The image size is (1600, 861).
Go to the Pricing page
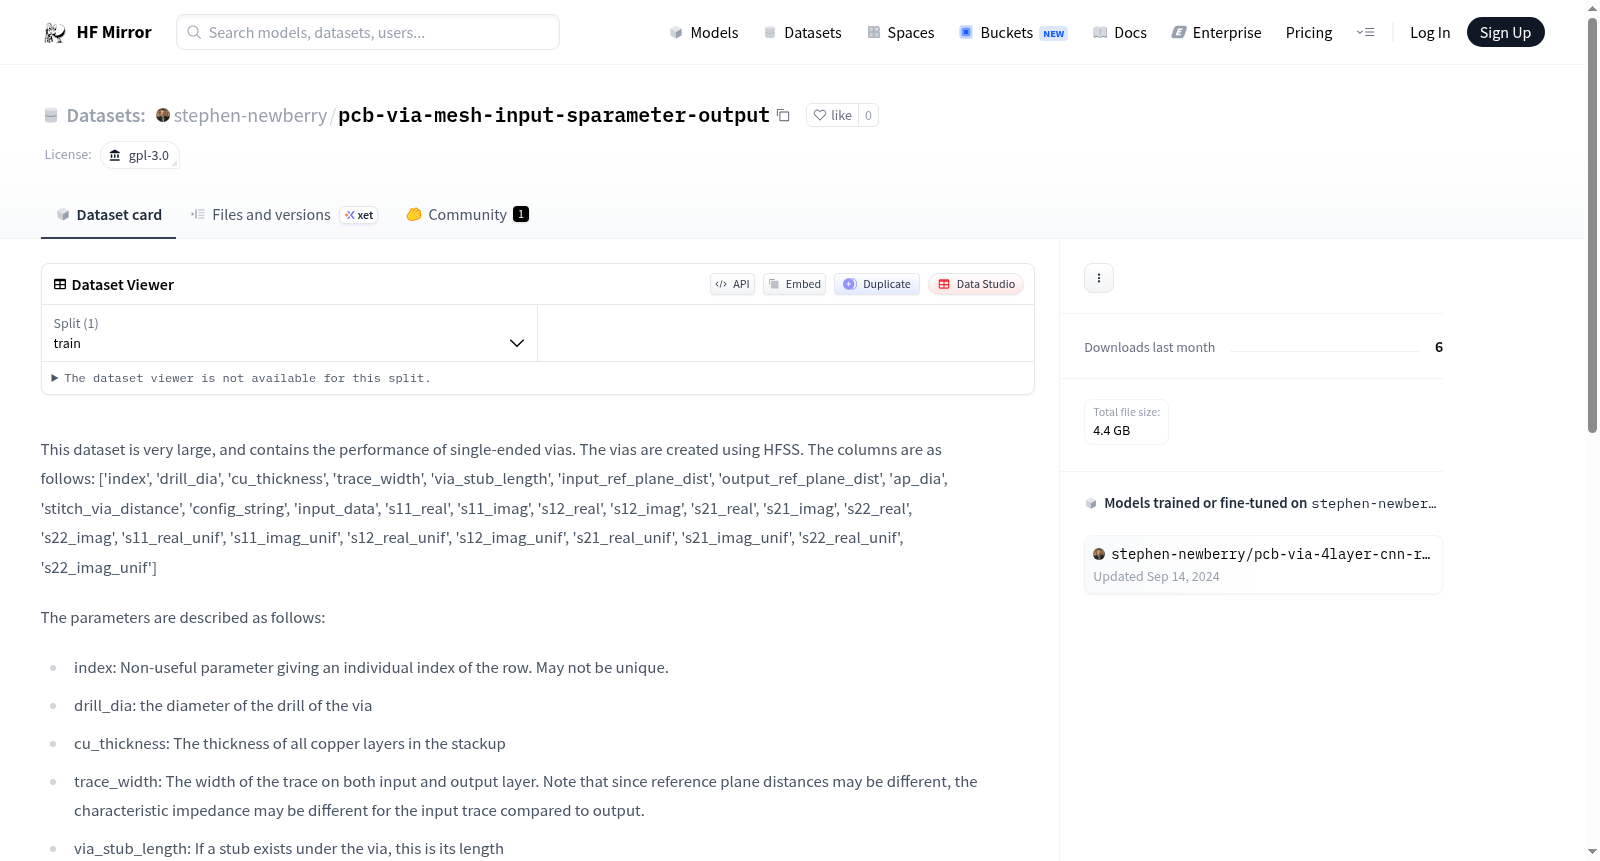[1309, 33]
